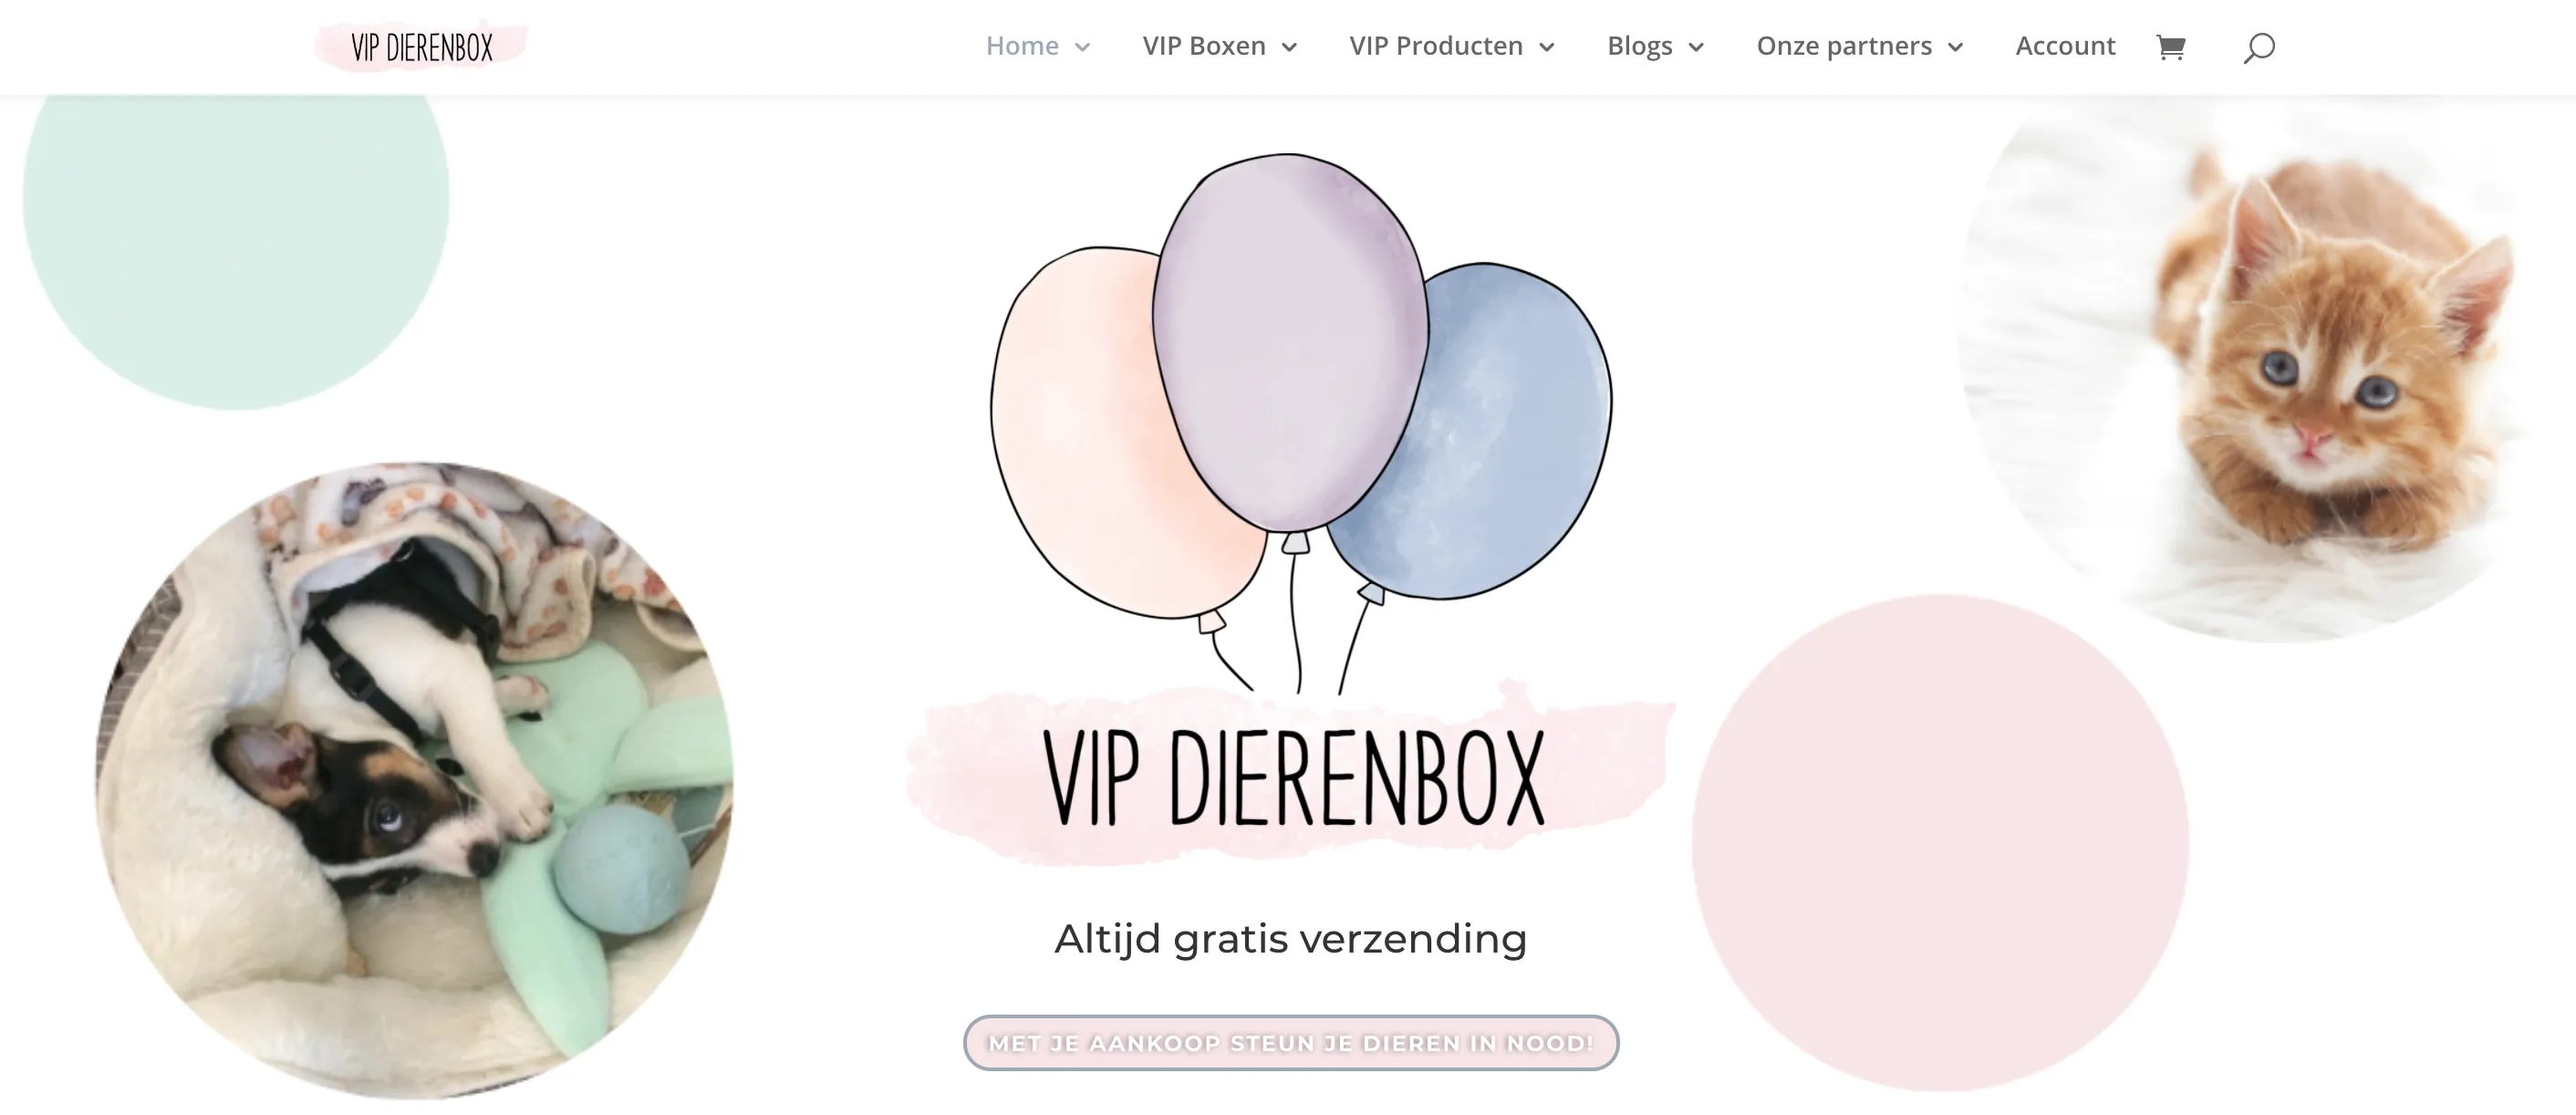
Task: Click the round puppy photo thumbnail
Action: [414, 780]
